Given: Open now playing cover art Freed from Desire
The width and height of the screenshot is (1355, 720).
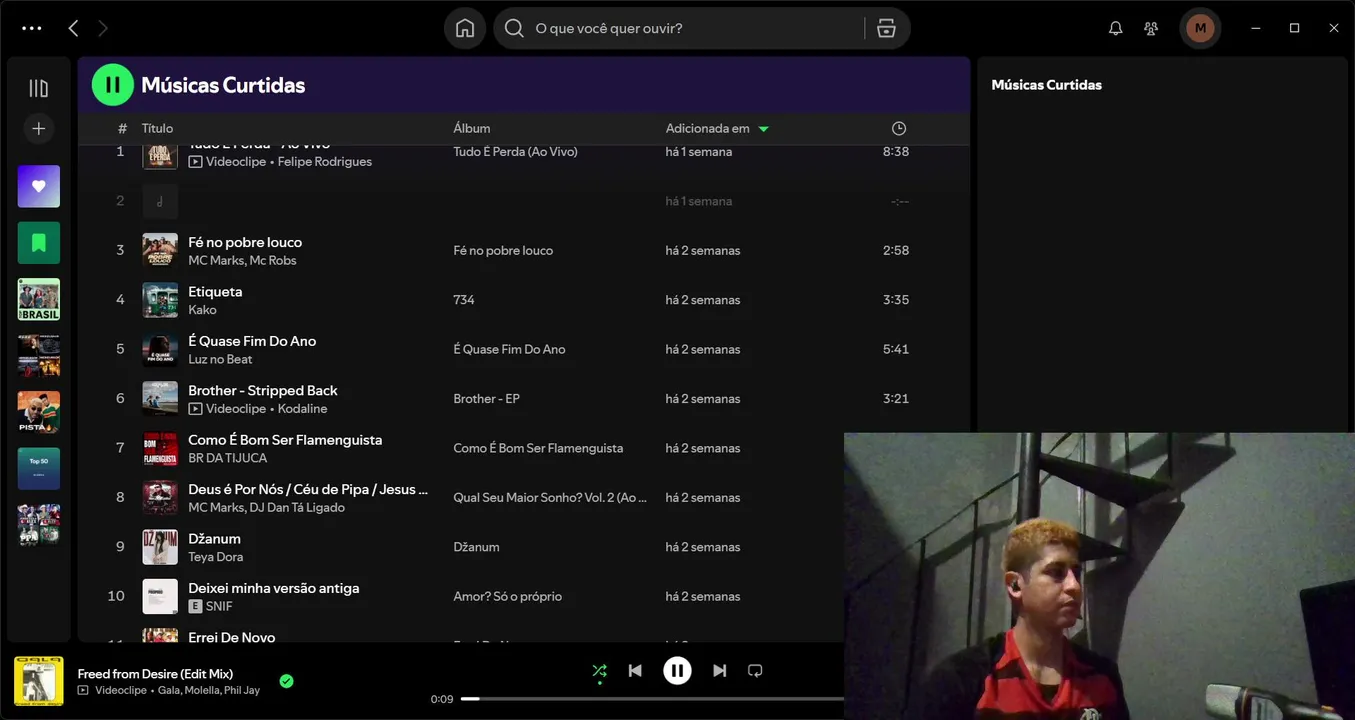Looking at the screenshot, I should point(39,681).
